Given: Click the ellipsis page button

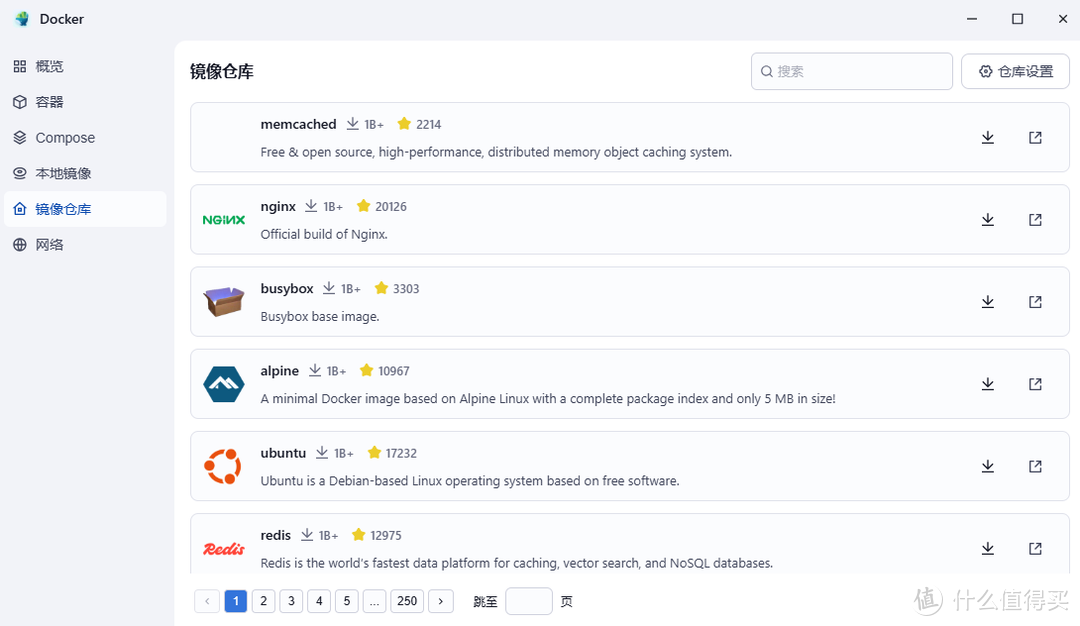Looking at the screenshot, I should [374, 601].
